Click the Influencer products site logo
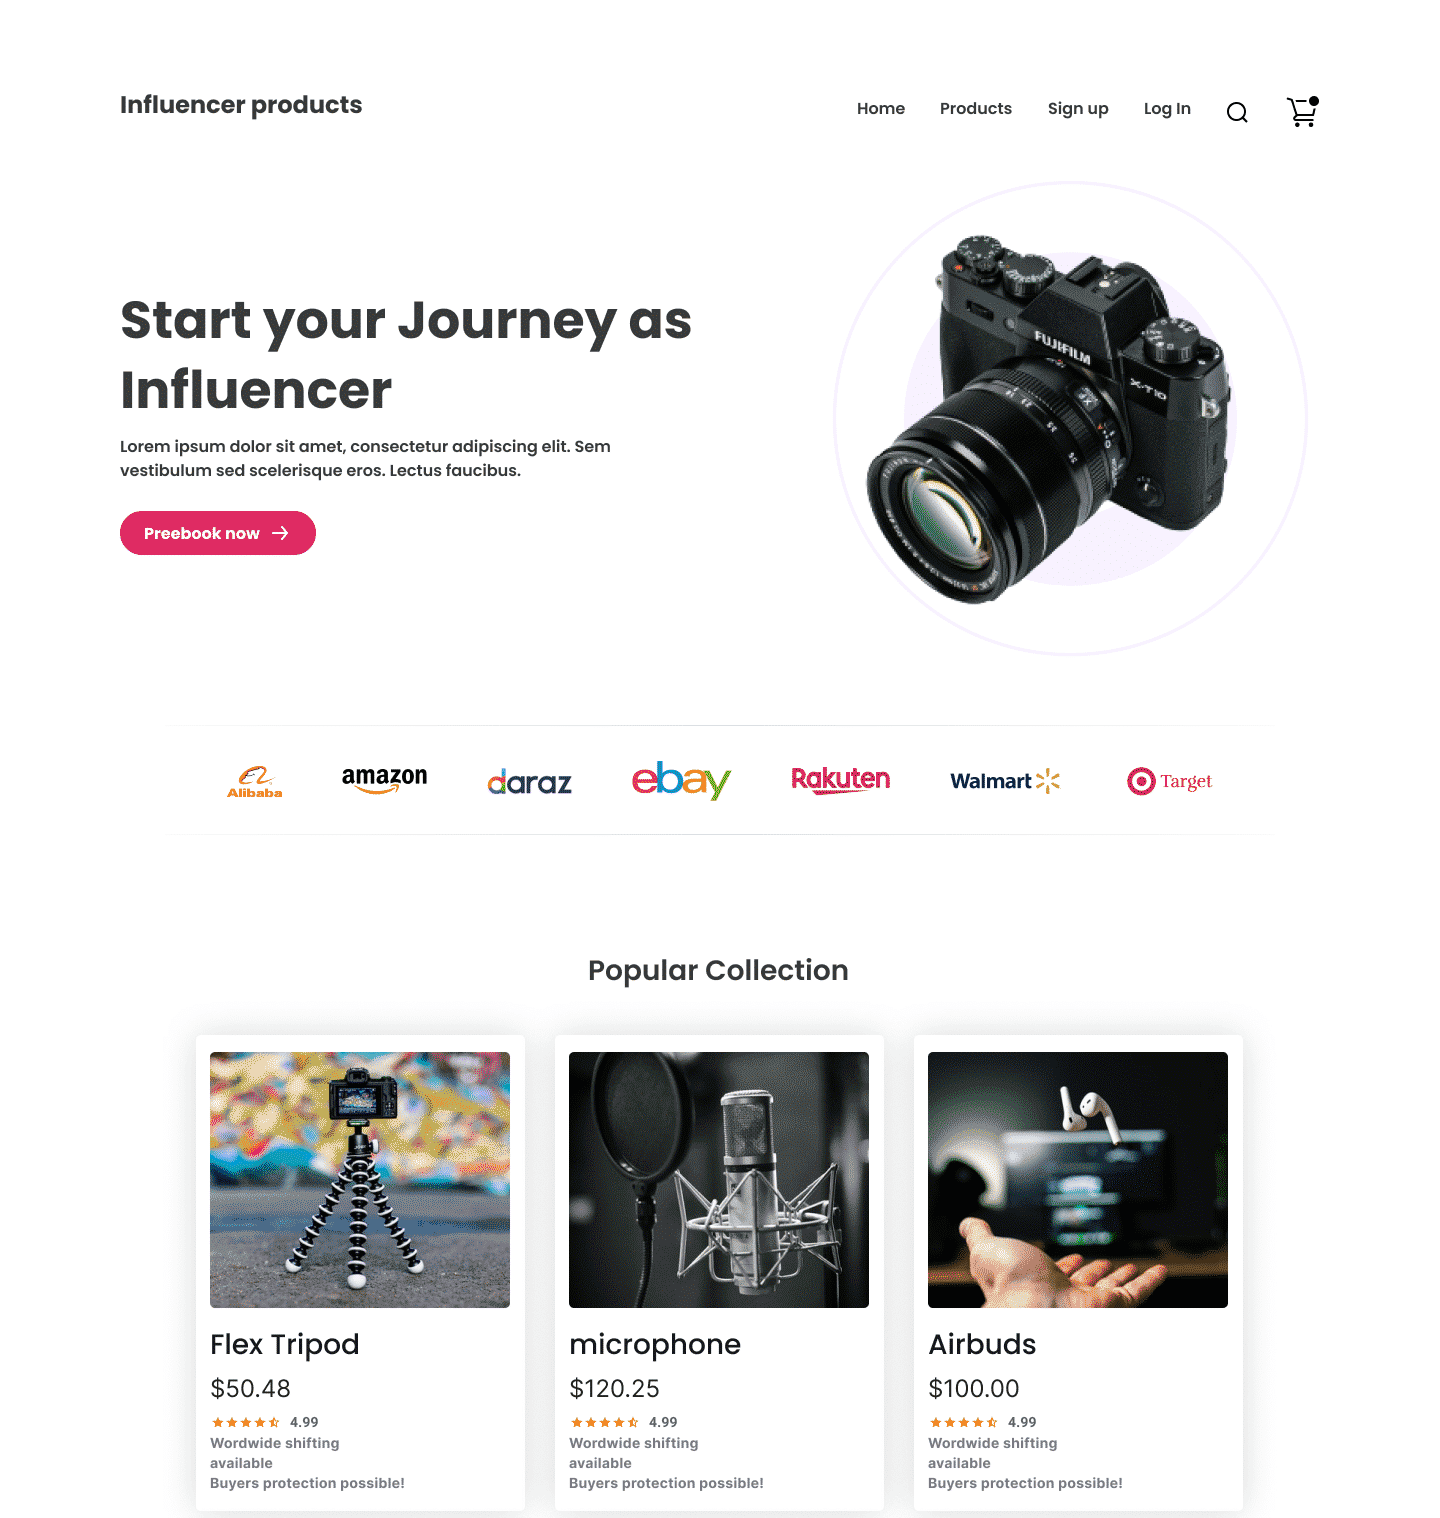This screenshot has width=1440, height=1518. (241, 105)
